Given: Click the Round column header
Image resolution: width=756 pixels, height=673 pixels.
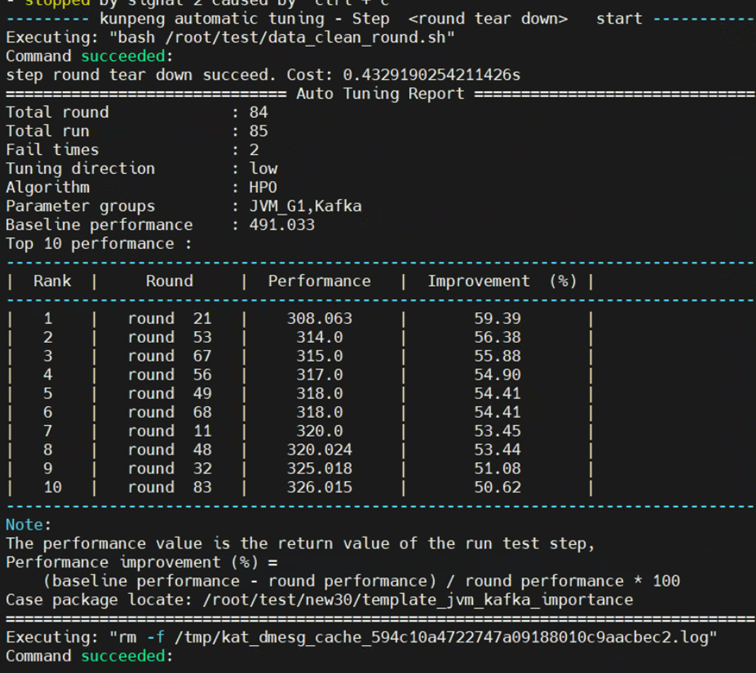Looking at the screenshot, I should click(x=169, y=281).
